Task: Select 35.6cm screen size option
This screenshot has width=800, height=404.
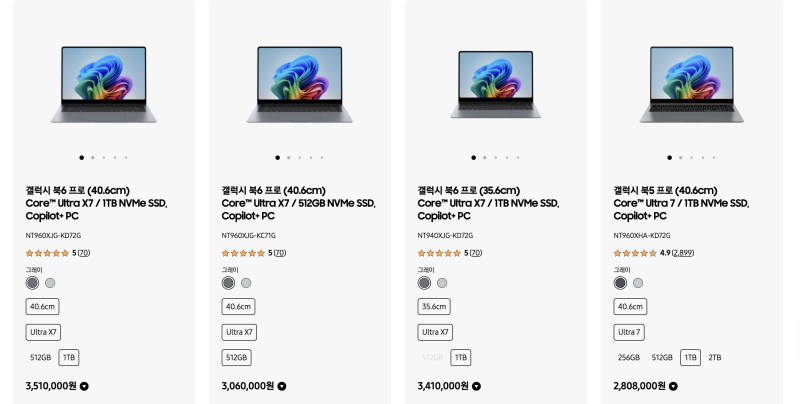Action: 434,307
